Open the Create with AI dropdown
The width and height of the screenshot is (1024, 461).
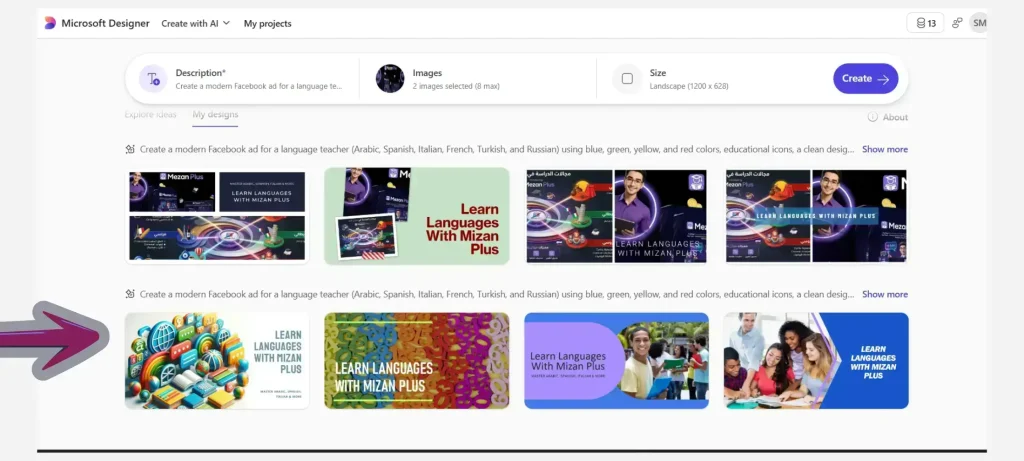[x=195, y=23]
